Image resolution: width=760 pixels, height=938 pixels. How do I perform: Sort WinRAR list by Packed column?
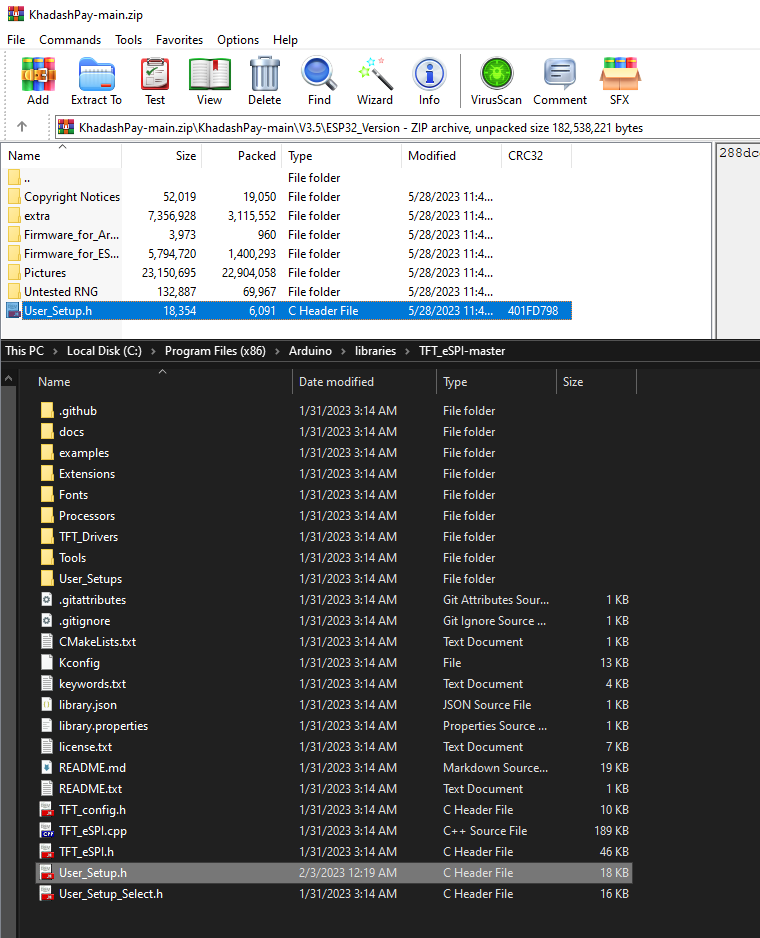coord(242,156)
